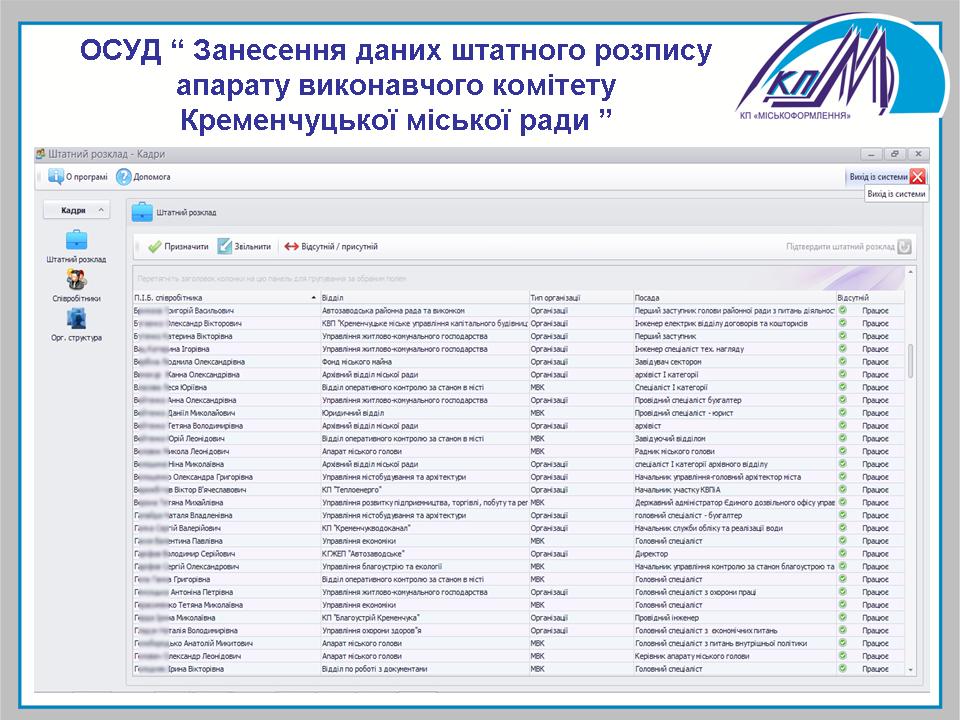Image resolution: width=960 pixels, height=720 pixels.
Task: Open Допомога help icon
Action: point(124,177)
